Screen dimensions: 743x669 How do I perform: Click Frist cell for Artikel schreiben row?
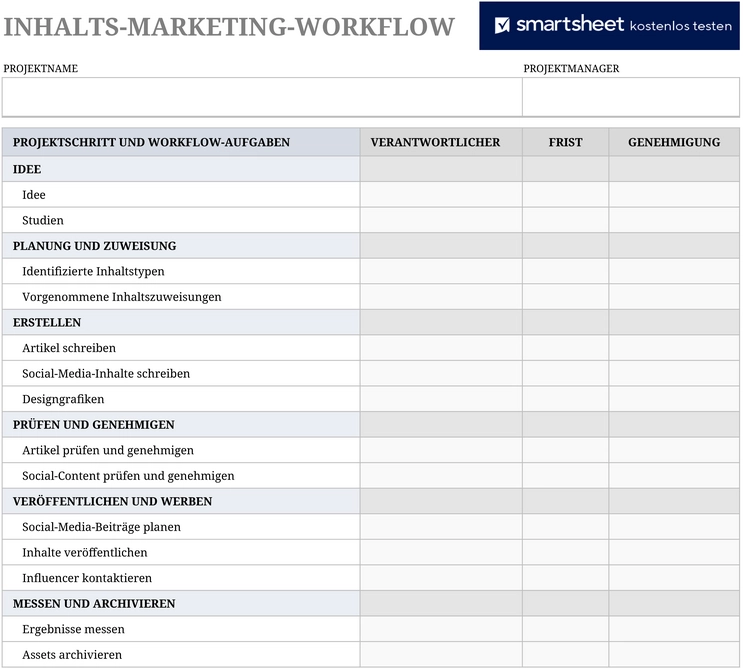(x=566, y=348)
